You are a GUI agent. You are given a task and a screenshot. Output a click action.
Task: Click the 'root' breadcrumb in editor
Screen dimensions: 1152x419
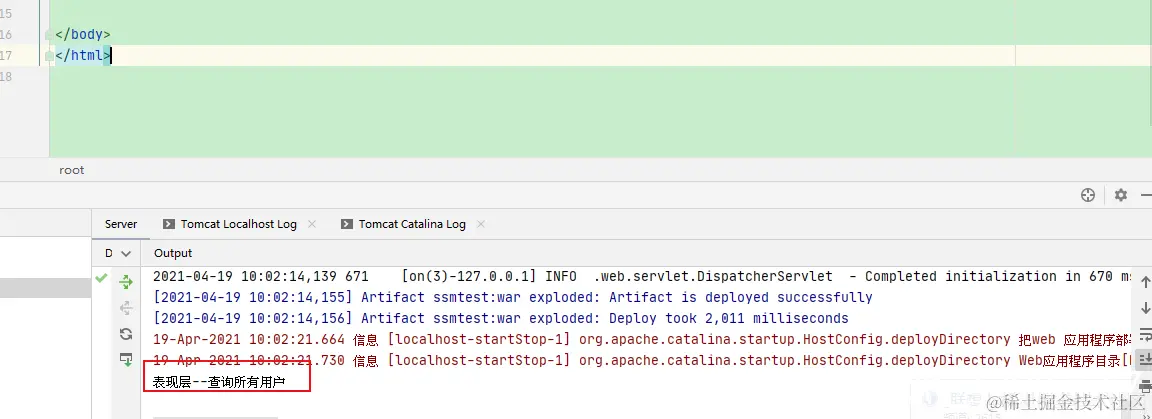click(72, 170)
